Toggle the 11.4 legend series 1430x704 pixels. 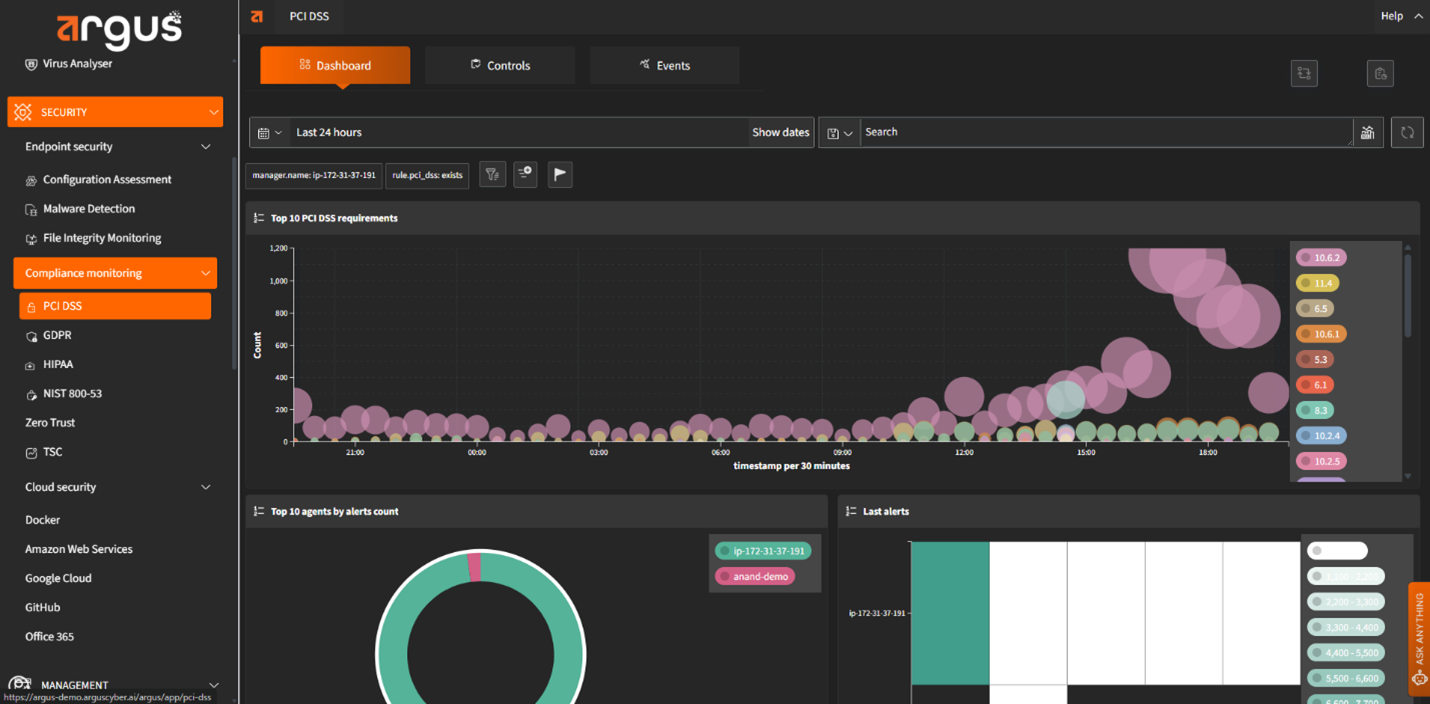tap(1317, 283)
